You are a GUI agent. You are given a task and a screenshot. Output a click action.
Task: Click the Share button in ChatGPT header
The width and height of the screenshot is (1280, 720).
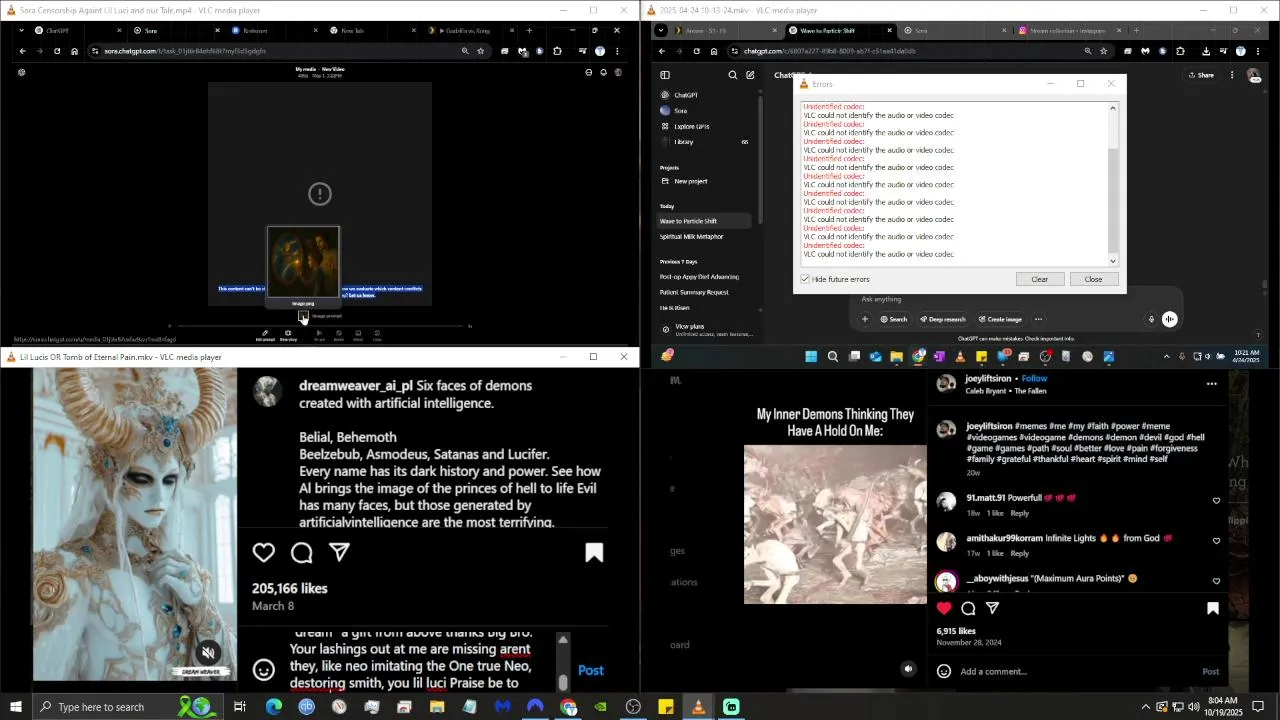coord(1201,75)
